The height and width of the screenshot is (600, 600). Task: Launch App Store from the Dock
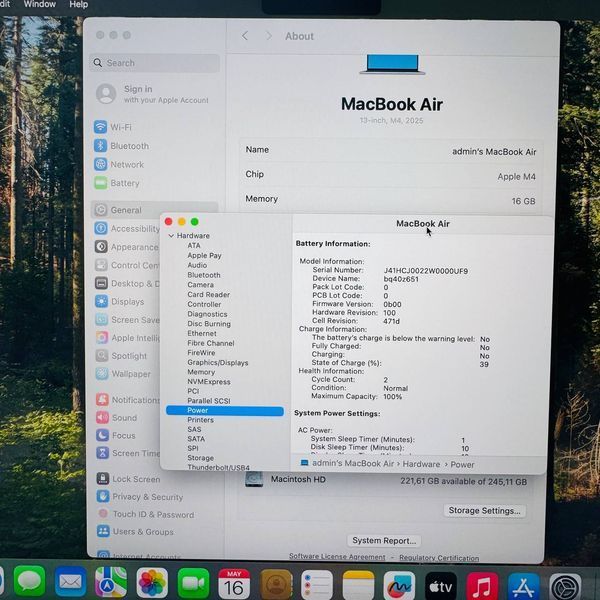523,586
